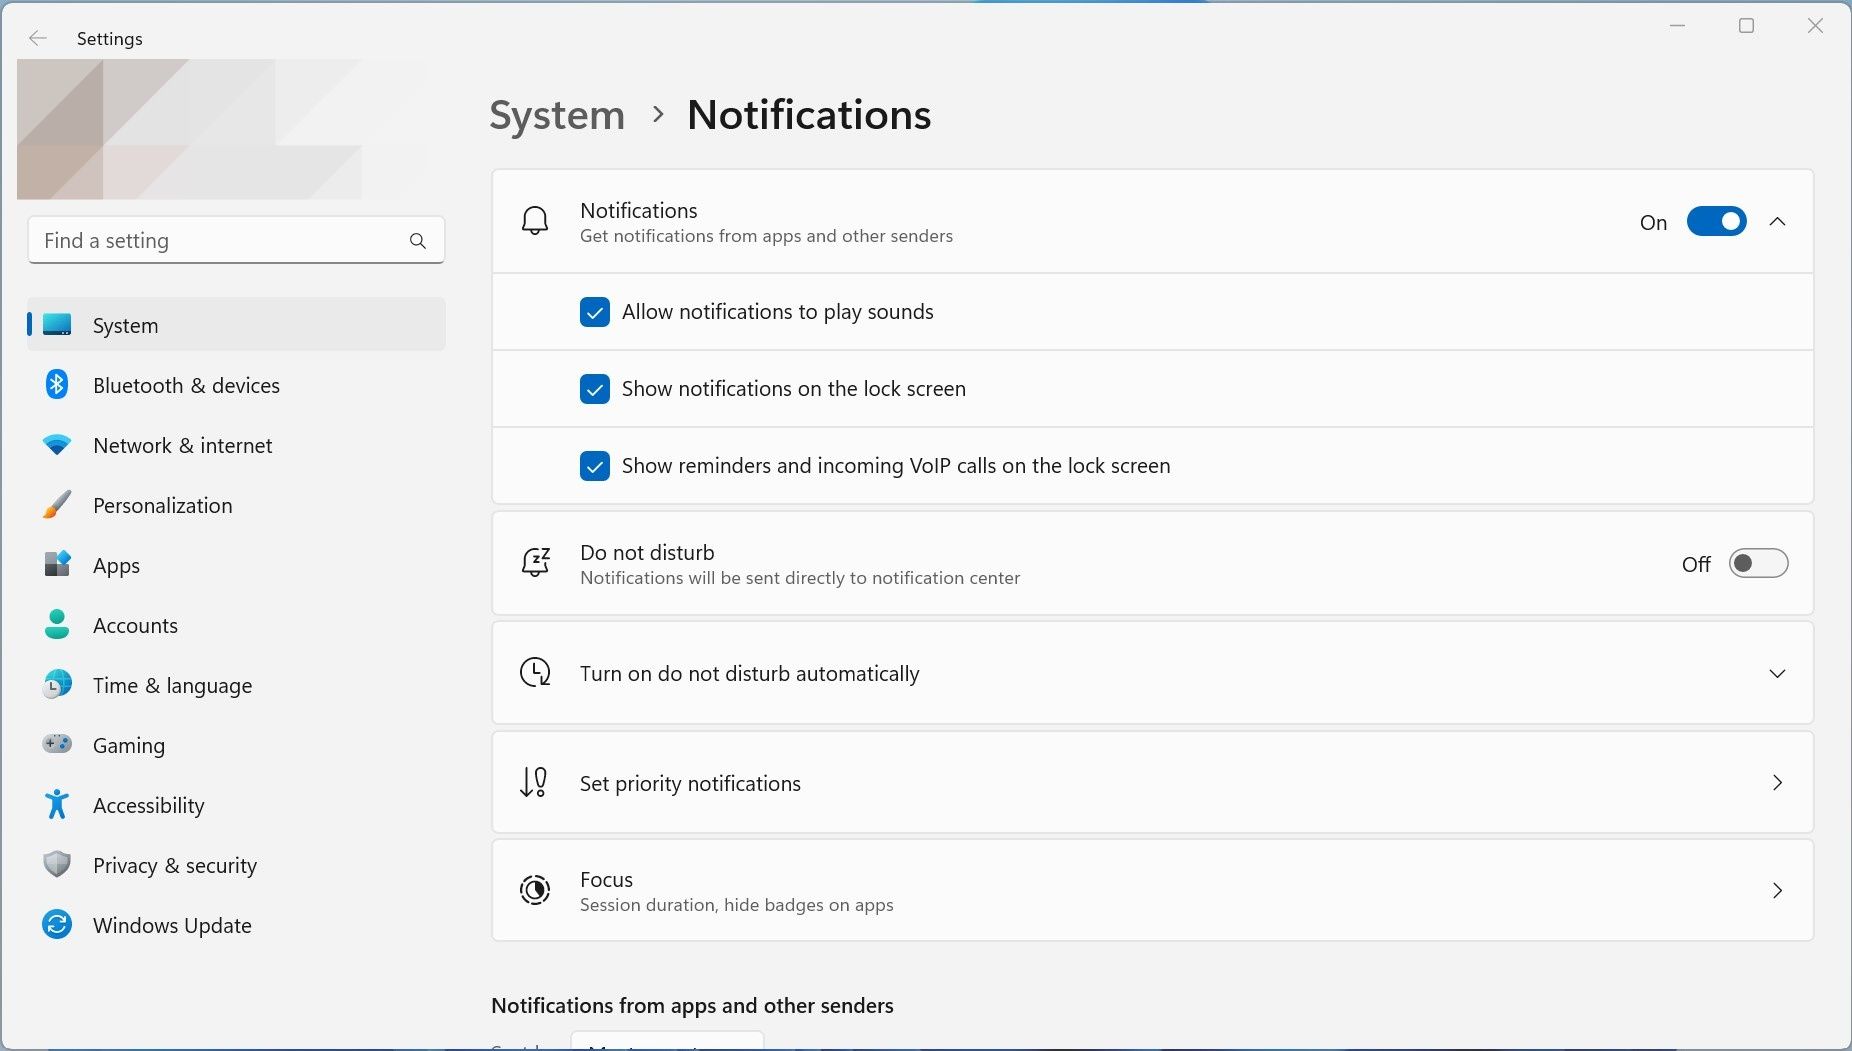Minimize the Settings window
The image size is (1852, 1051).
[1678, 26]
